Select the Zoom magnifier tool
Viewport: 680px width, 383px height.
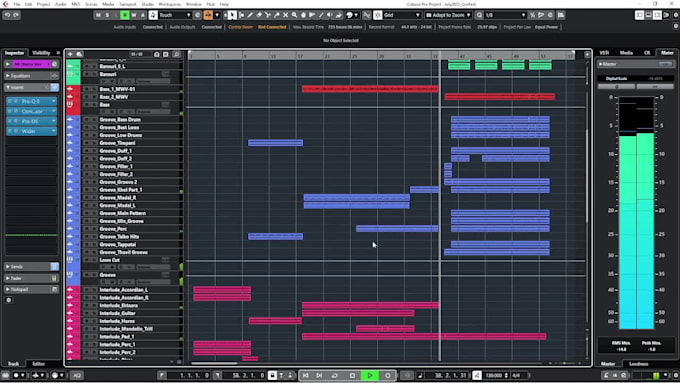[294, 15]
